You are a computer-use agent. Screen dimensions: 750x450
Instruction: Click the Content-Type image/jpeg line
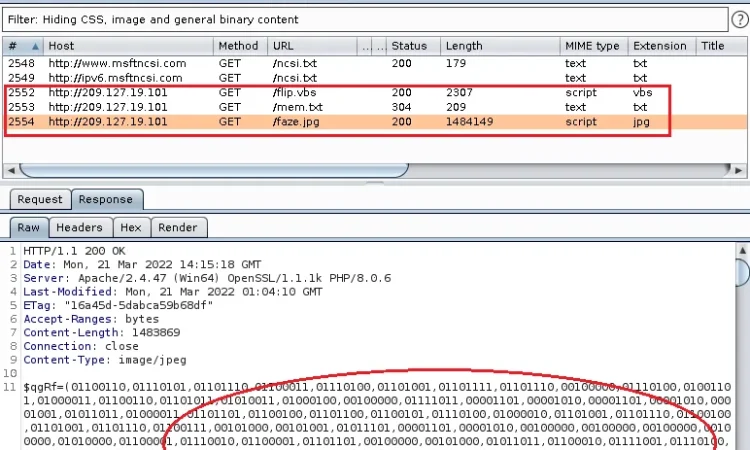(105, 360)
